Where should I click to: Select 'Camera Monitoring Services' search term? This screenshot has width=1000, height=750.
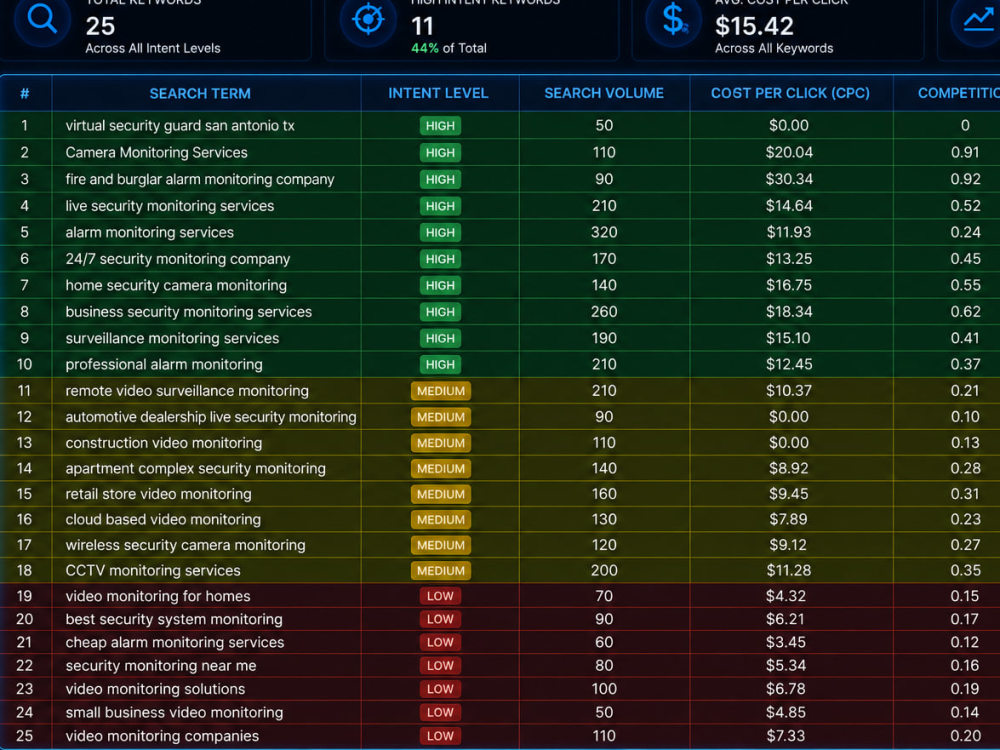coord(156,152)
